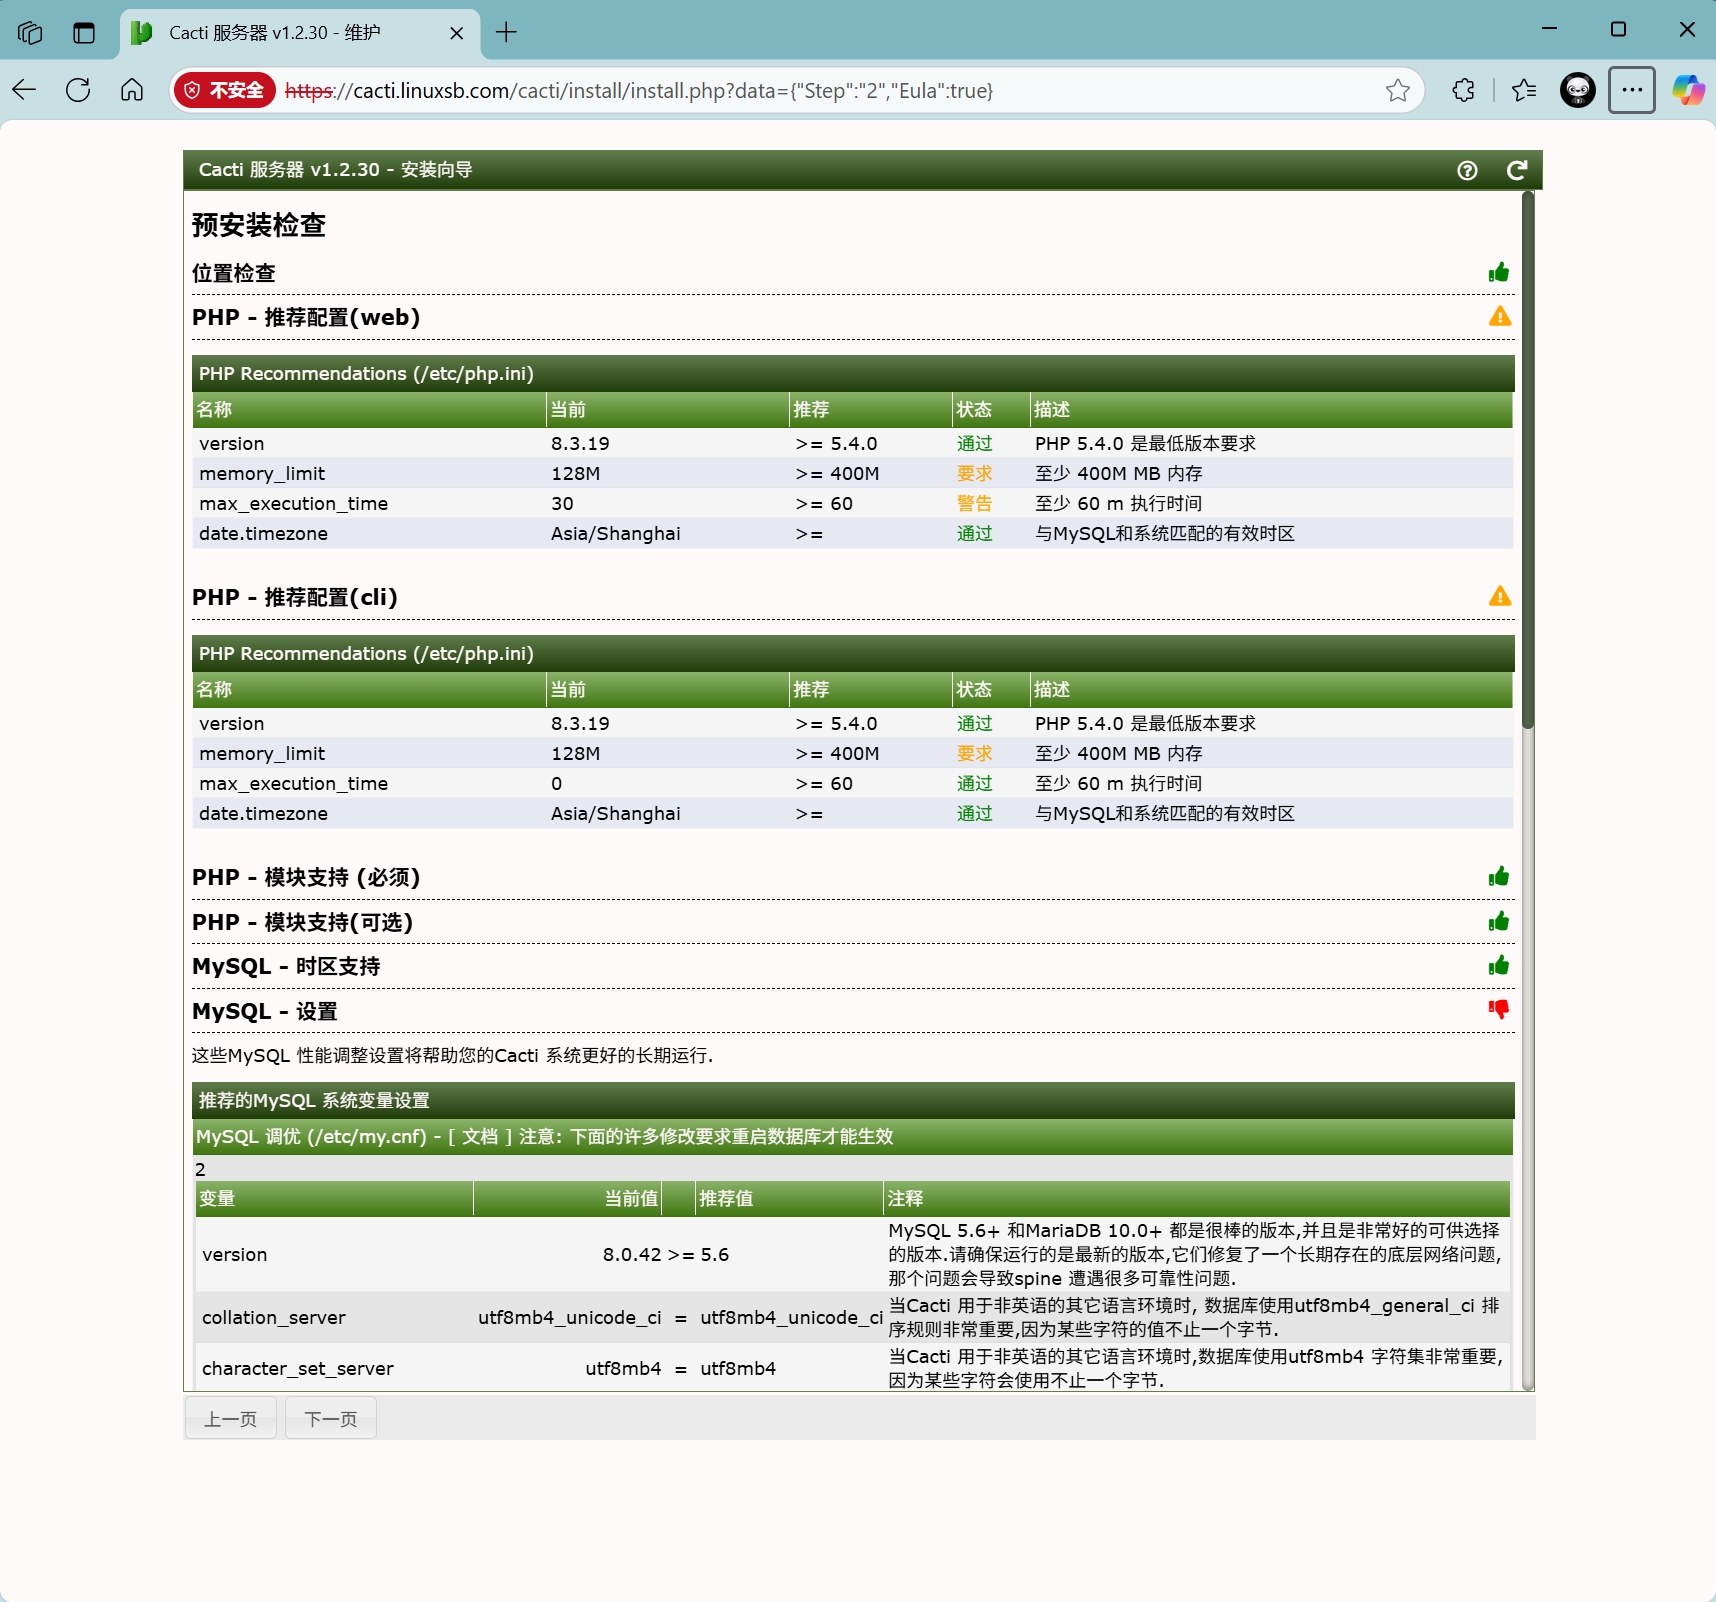Click warning icon beside PHP 推荐配置(web)
Viewport: 1716px width, 1602px height.
pos(1499,317)
